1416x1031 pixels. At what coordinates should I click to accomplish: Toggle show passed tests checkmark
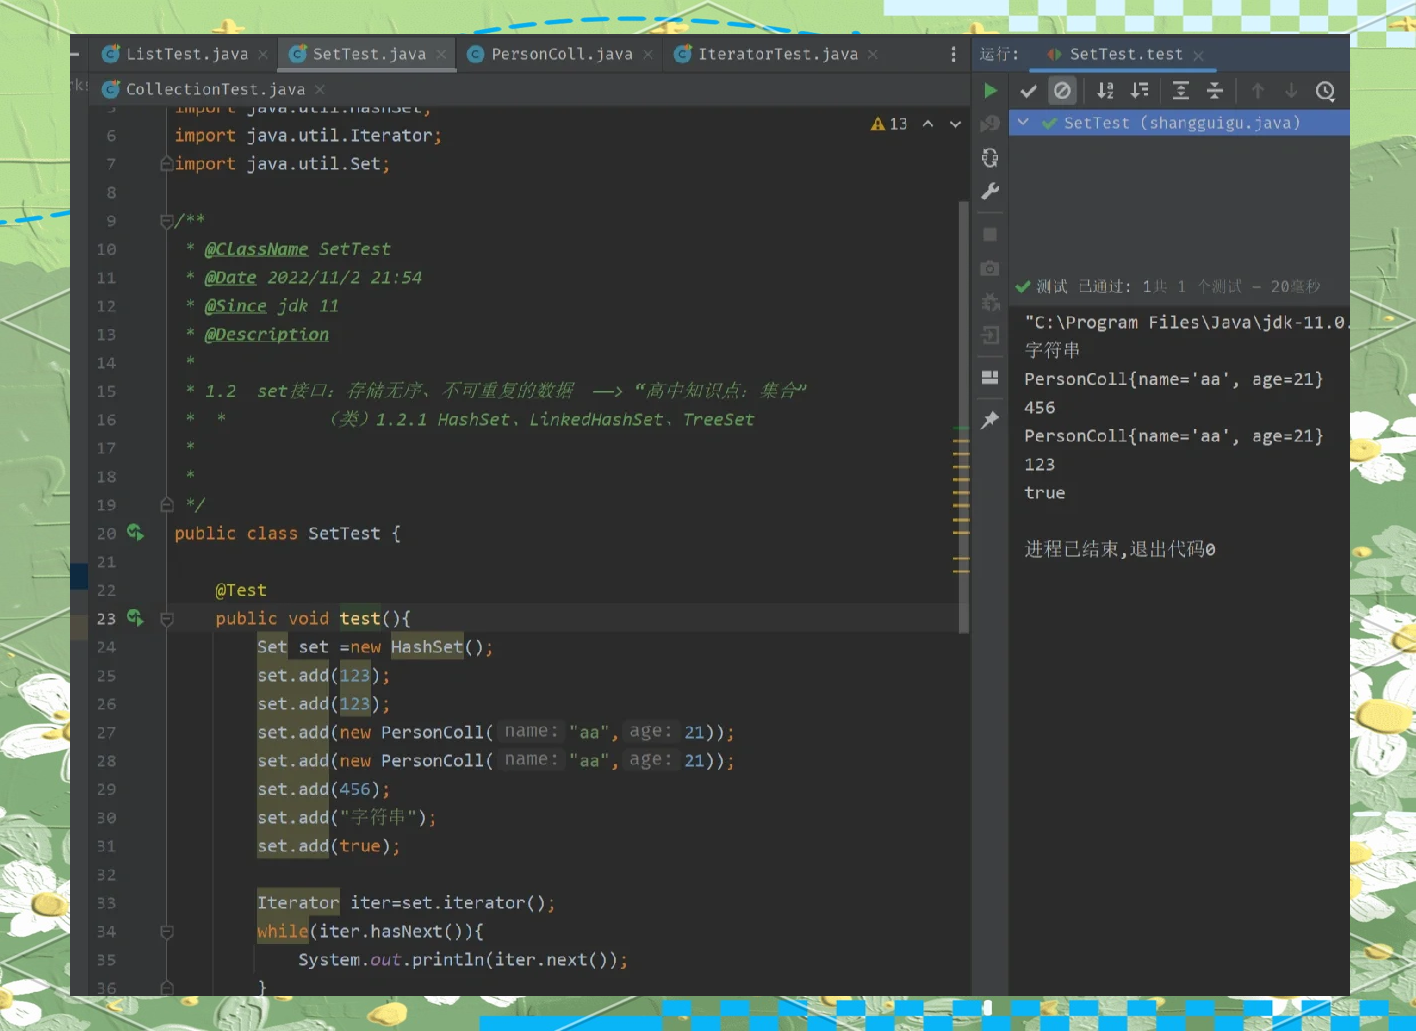[1028, 91]
